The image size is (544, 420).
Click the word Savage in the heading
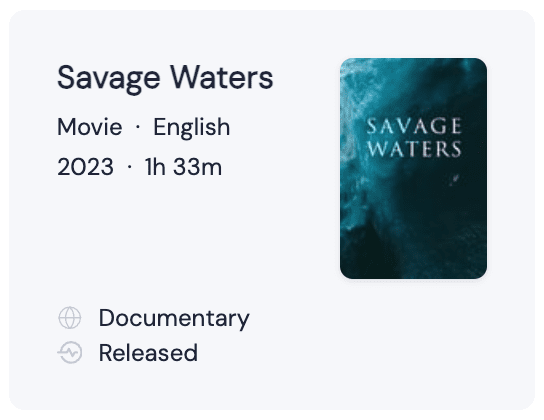[x=109, y=79]
